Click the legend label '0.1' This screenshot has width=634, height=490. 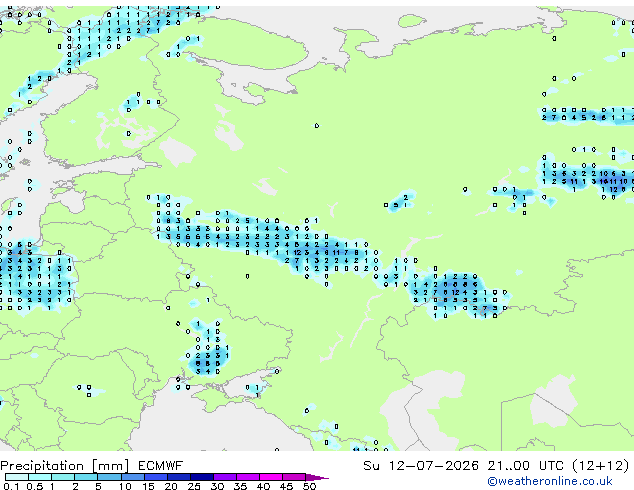coord(11,486)
